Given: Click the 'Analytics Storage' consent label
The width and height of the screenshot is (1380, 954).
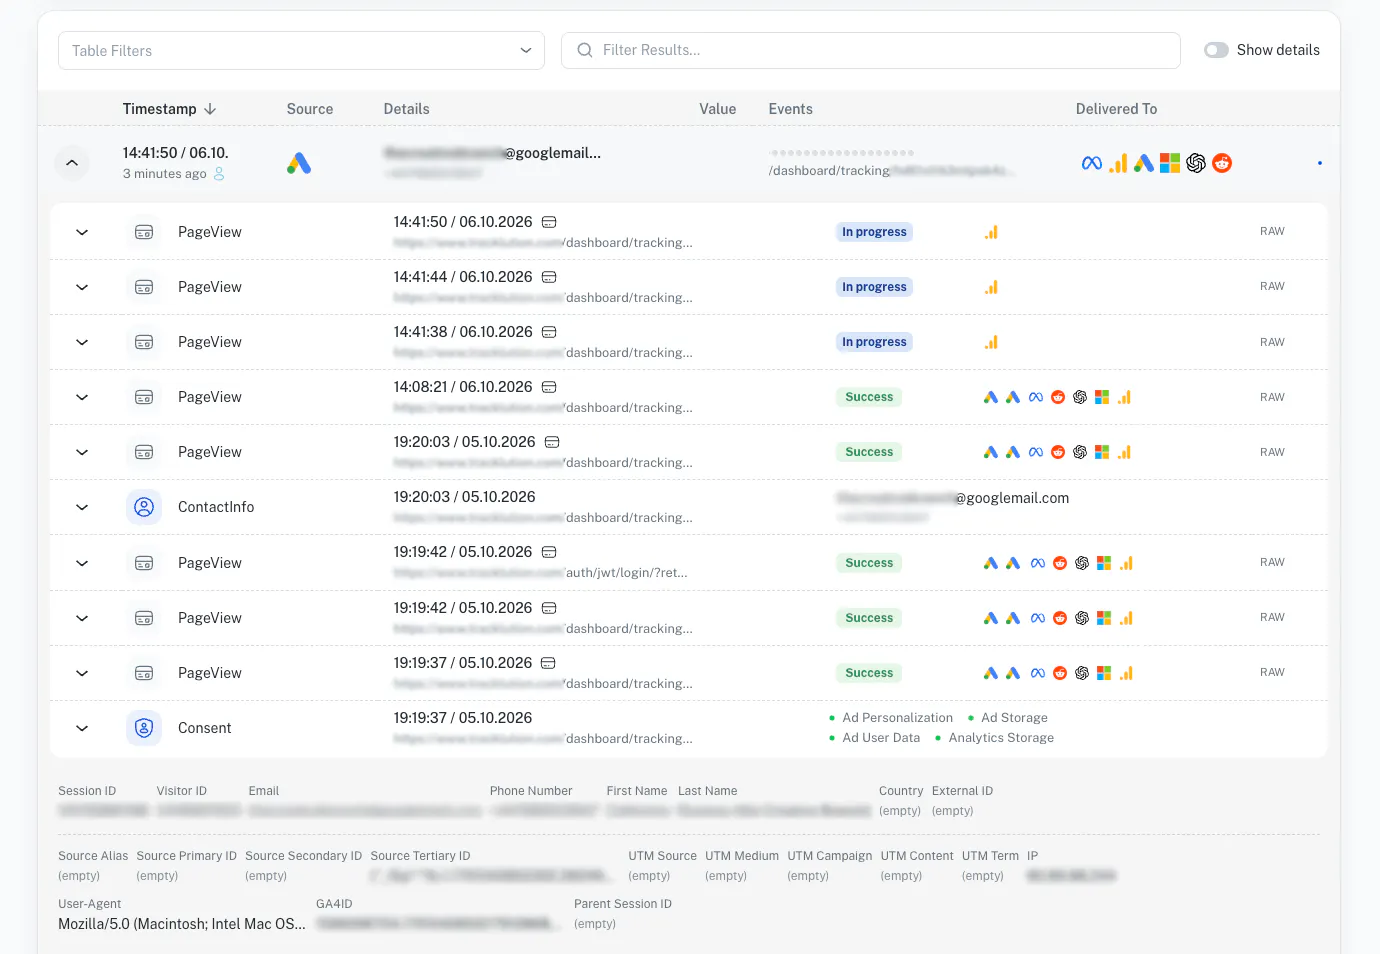Looking at the screenshot, I should (x=1001, y=738).
